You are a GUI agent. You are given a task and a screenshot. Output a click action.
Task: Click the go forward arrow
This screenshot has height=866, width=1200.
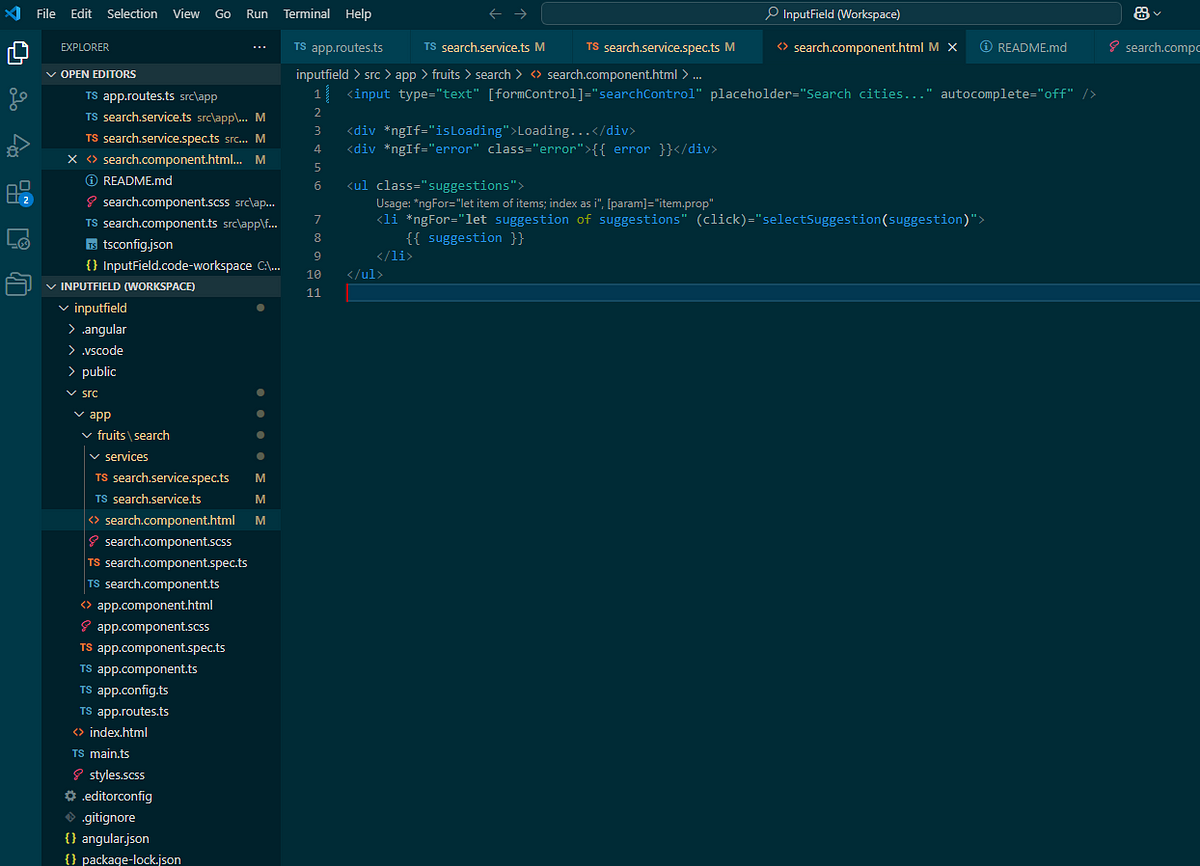pos(520,14)
